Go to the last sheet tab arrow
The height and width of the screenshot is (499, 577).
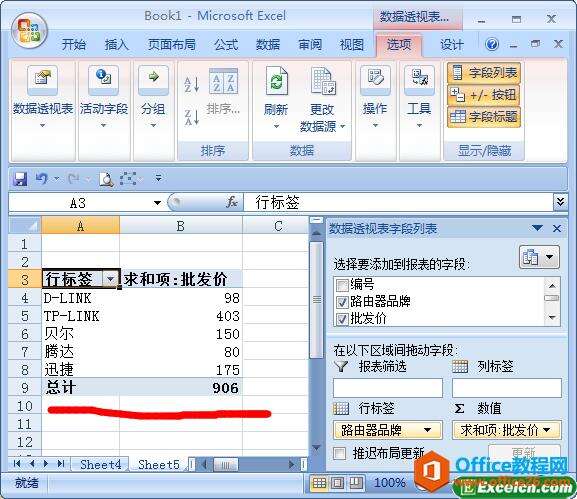61,464
